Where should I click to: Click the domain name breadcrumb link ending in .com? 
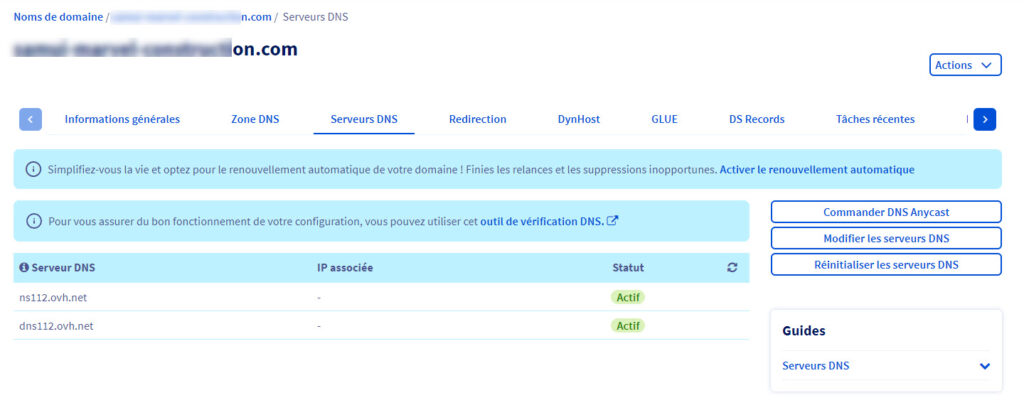click(x=191, y=17)
